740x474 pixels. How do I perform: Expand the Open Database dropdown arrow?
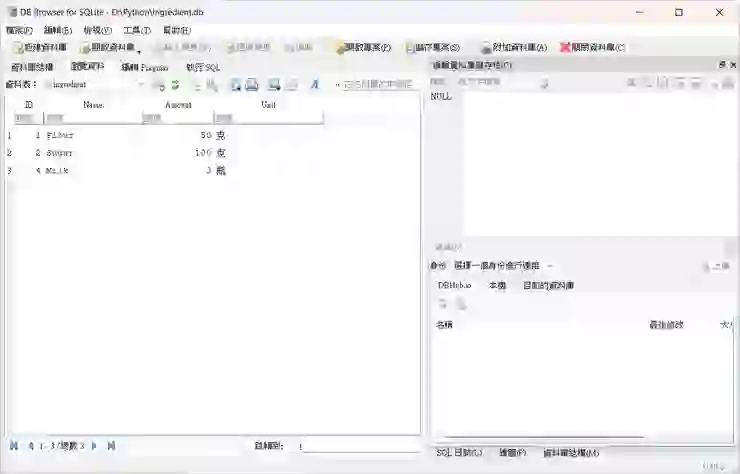coord(139,50)
